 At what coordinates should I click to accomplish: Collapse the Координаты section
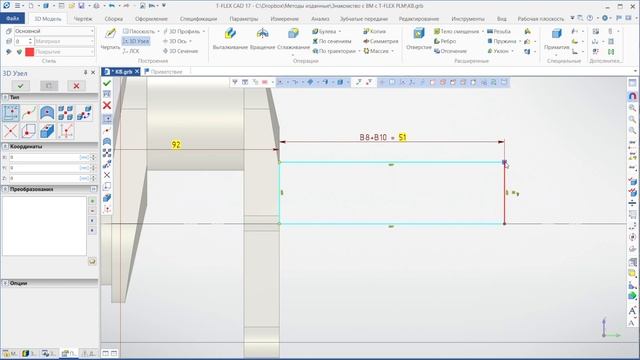tap(5, 146)
